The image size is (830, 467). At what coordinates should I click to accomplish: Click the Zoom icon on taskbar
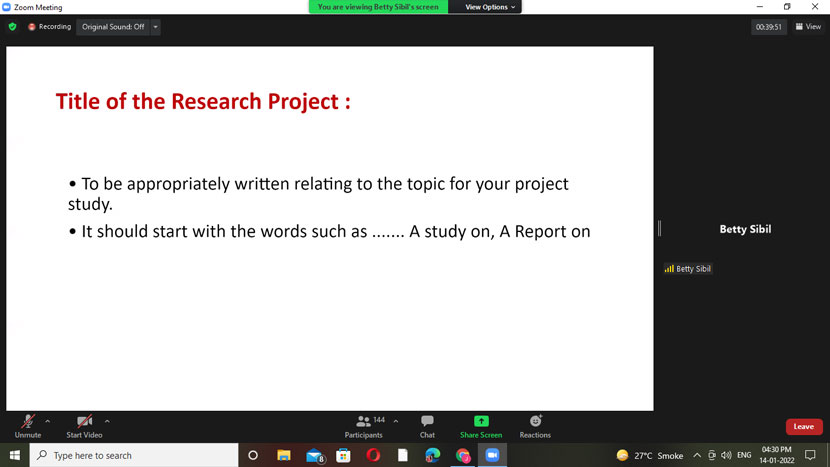[492, 455]
